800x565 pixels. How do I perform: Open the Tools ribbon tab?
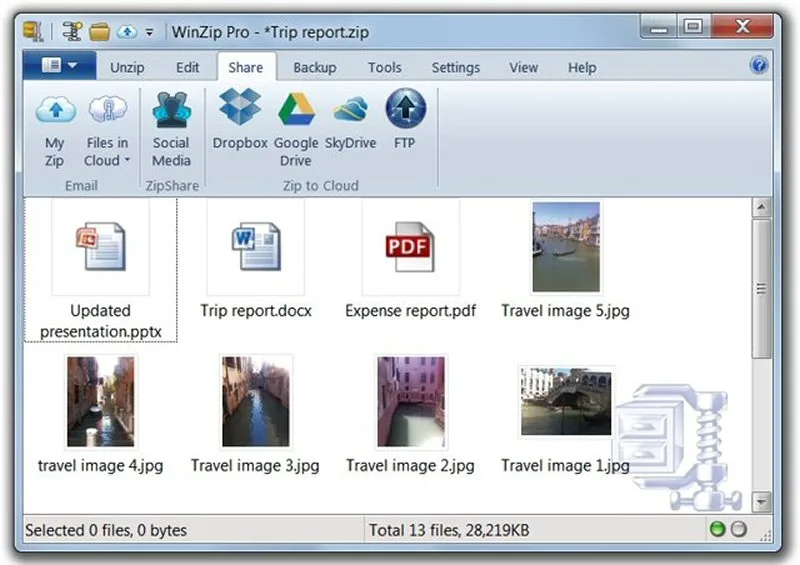(385, 67)
